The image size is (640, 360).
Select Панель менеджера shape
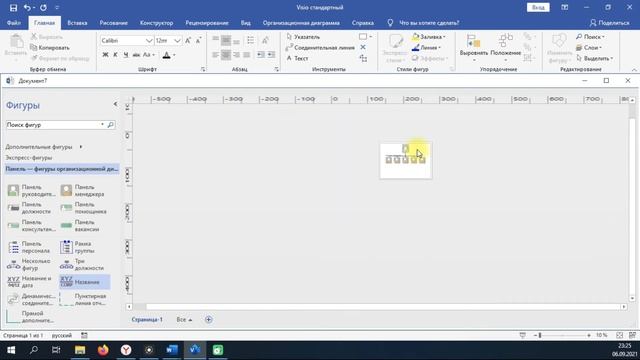[x=83, y=191]
